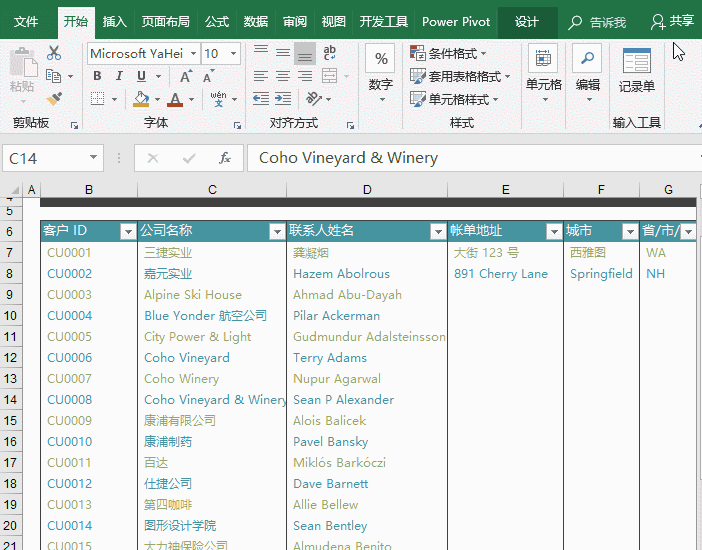Click the Center horizontal alignment icon
Image resolution: width=702 pixels, height=550 pixels.
282,76
